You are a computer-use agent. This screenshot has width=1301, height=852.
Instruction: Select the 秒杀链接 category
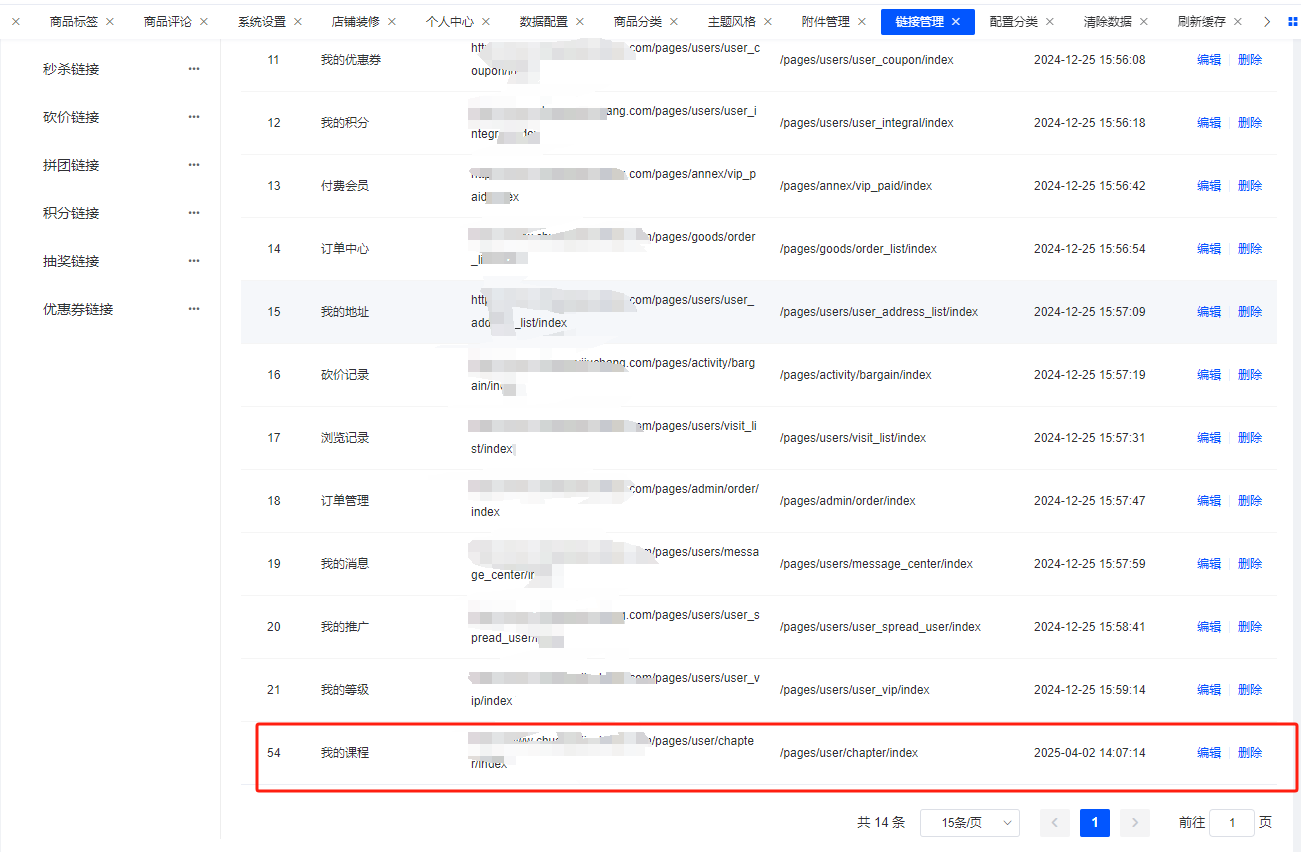(71, 69)
